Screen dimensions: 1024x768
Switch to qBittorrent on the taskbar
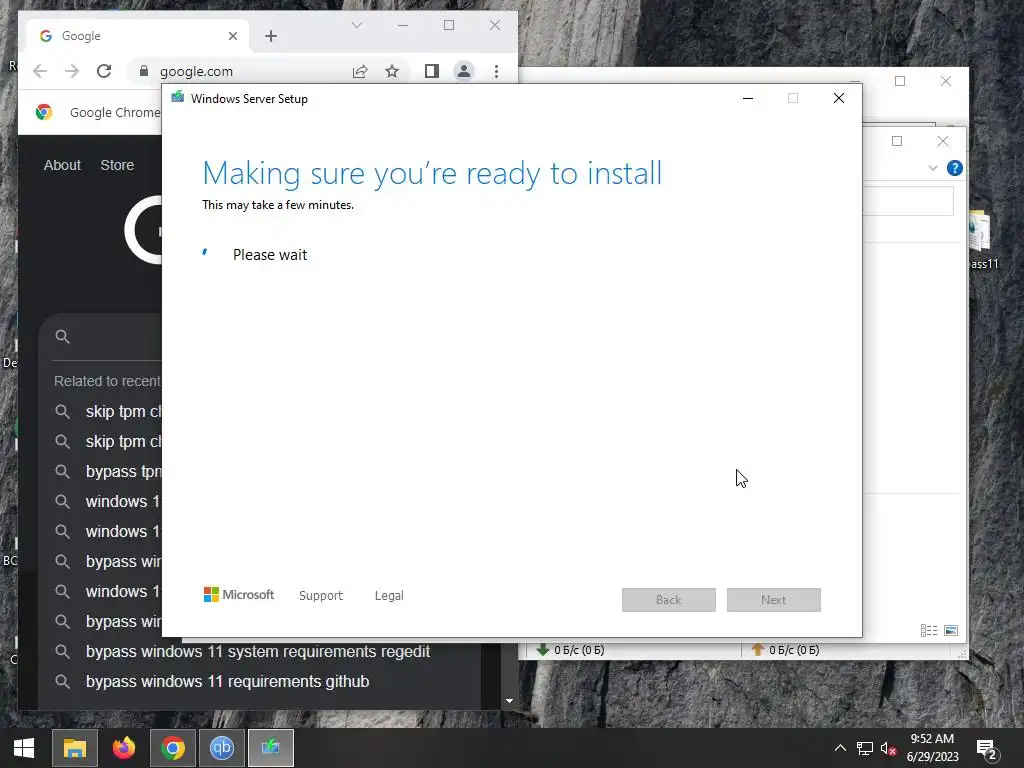coord(221,748)
